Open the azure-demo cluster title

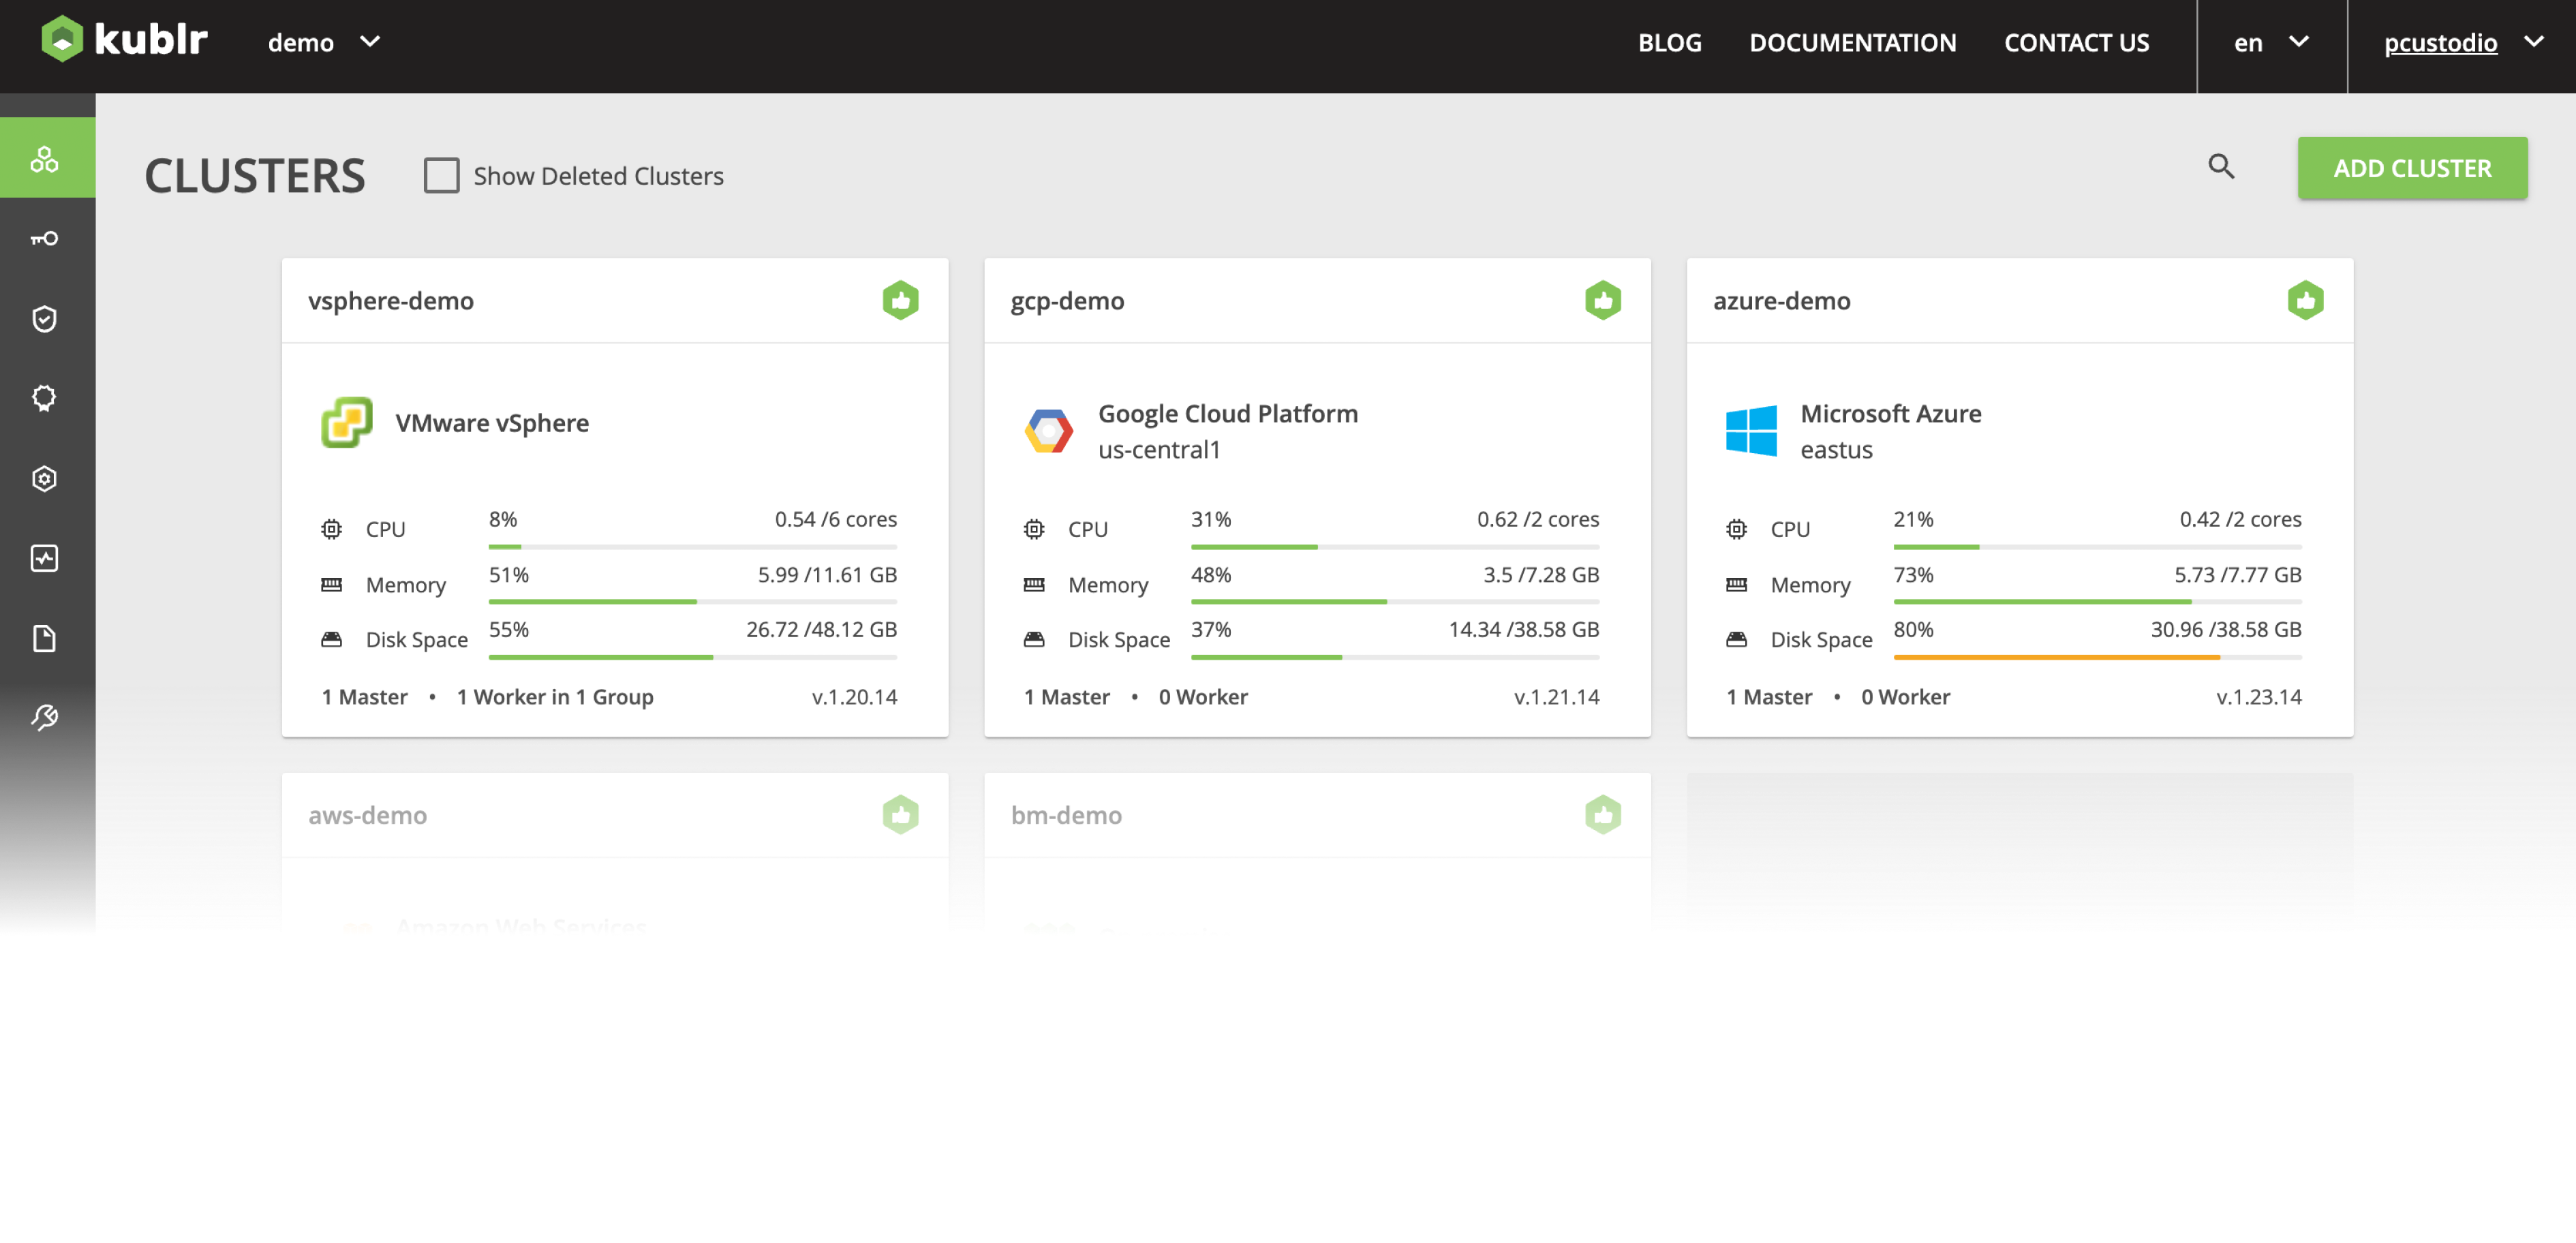click(x=1781, y=300)
